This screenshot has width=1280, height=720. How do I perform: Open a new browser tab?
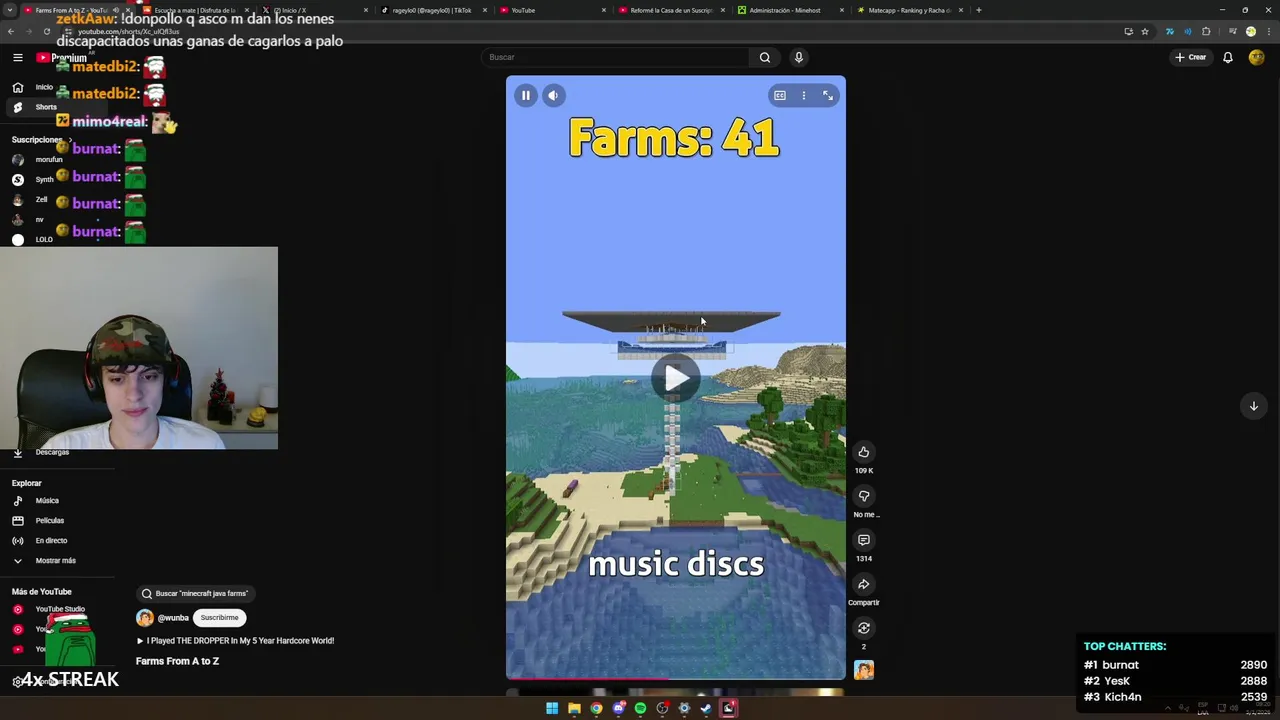pyautogui.click(x=978, y=10)
